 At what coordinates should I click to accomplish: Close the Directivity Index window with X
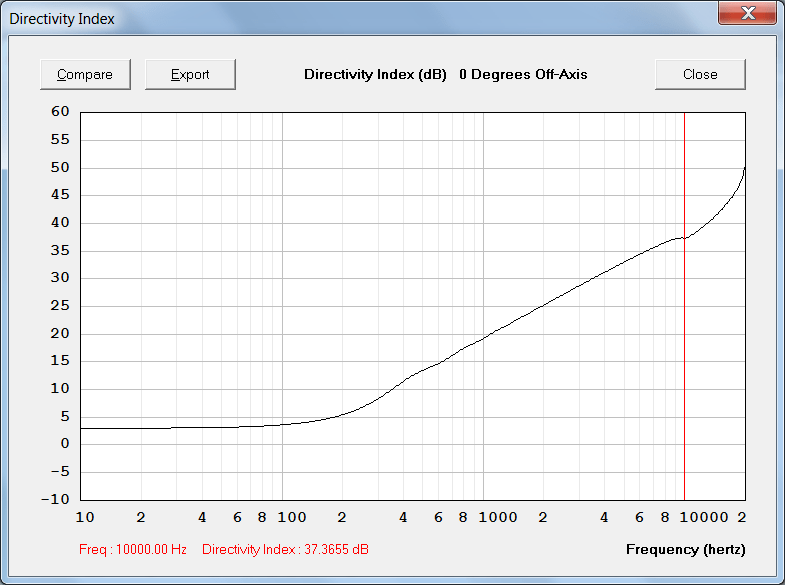click(x=747, y=13)
